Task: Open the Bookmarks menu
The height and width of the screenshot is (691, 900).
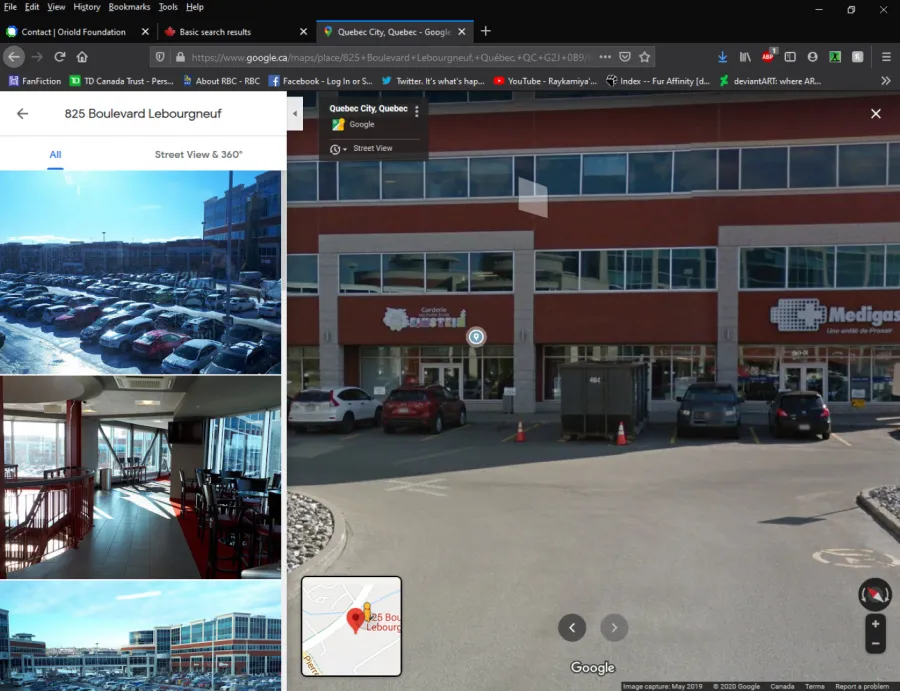Action: pyautogui.click(x=129, y=7)
